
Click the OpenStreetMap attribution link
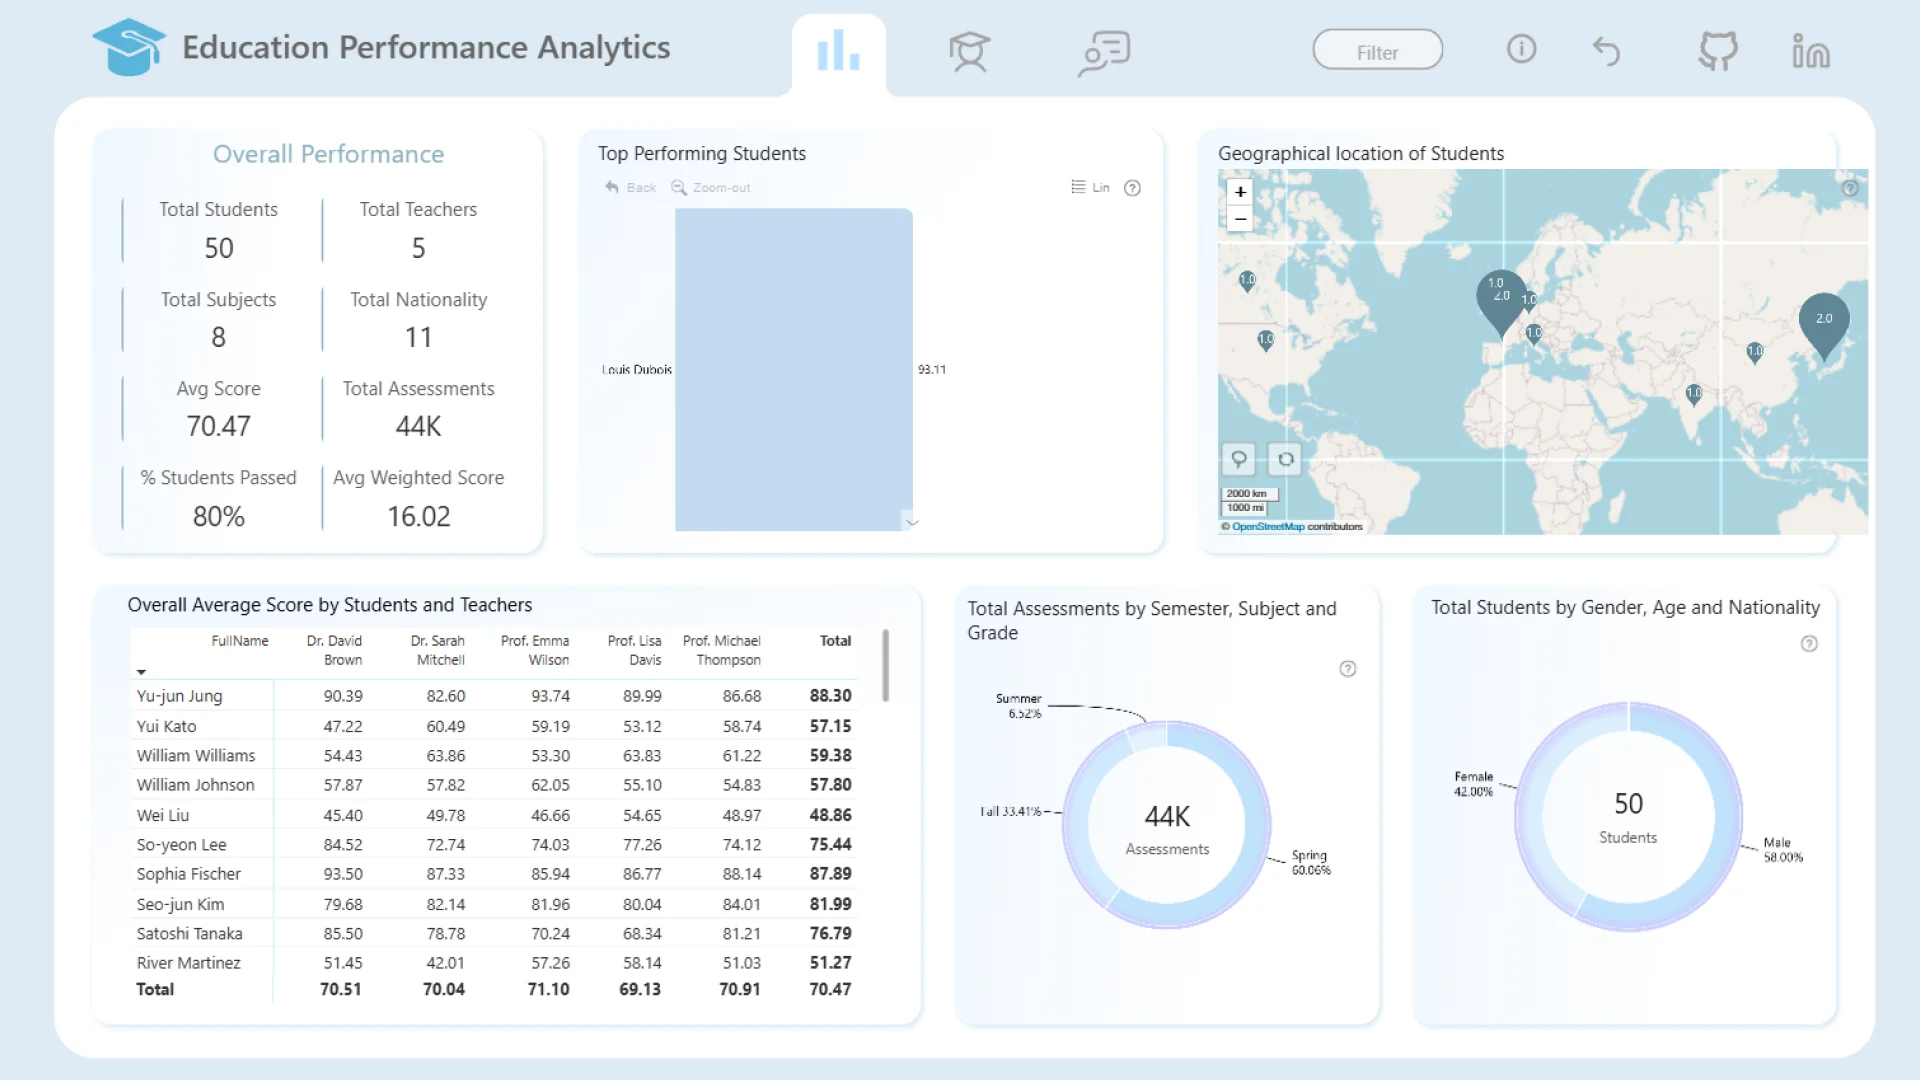click(x=1267, y=527)
